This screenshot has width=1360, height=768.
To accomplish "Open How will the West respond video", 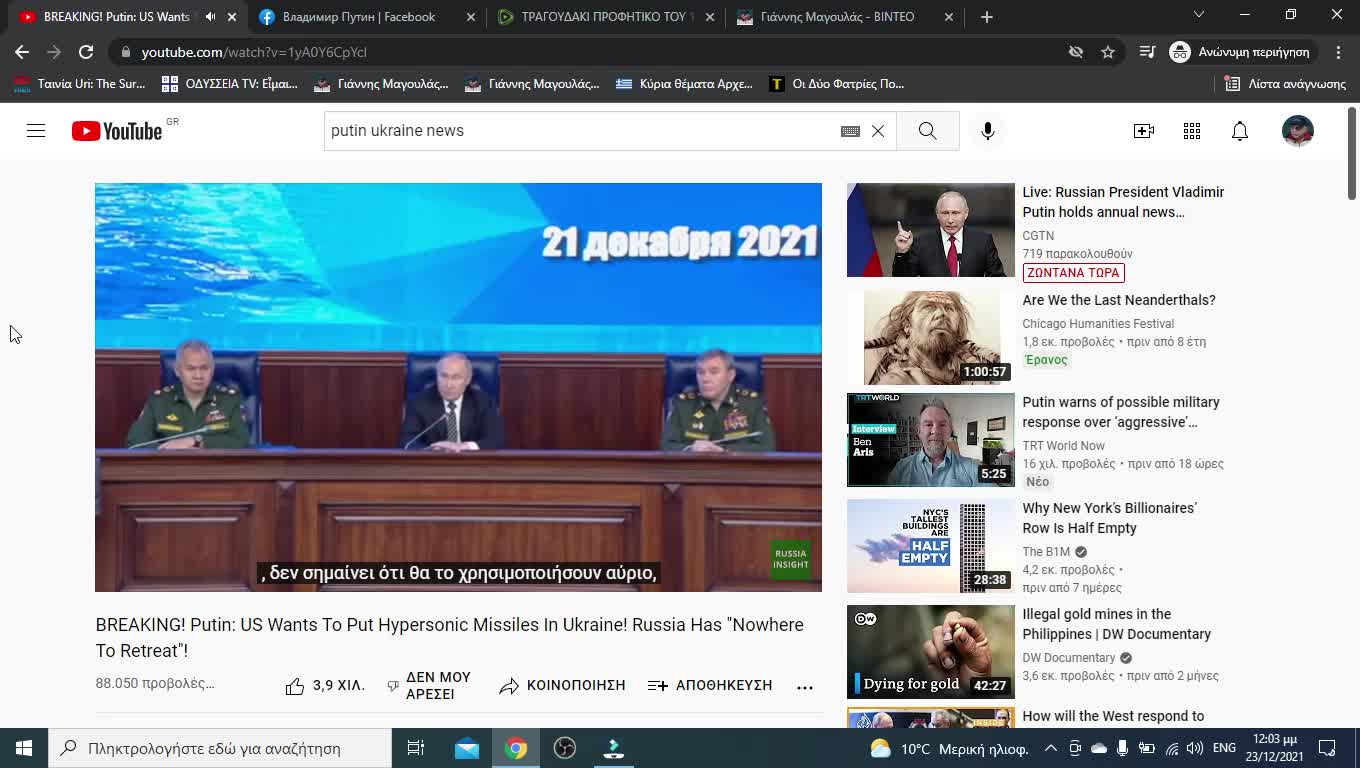I will [1113, 717].
